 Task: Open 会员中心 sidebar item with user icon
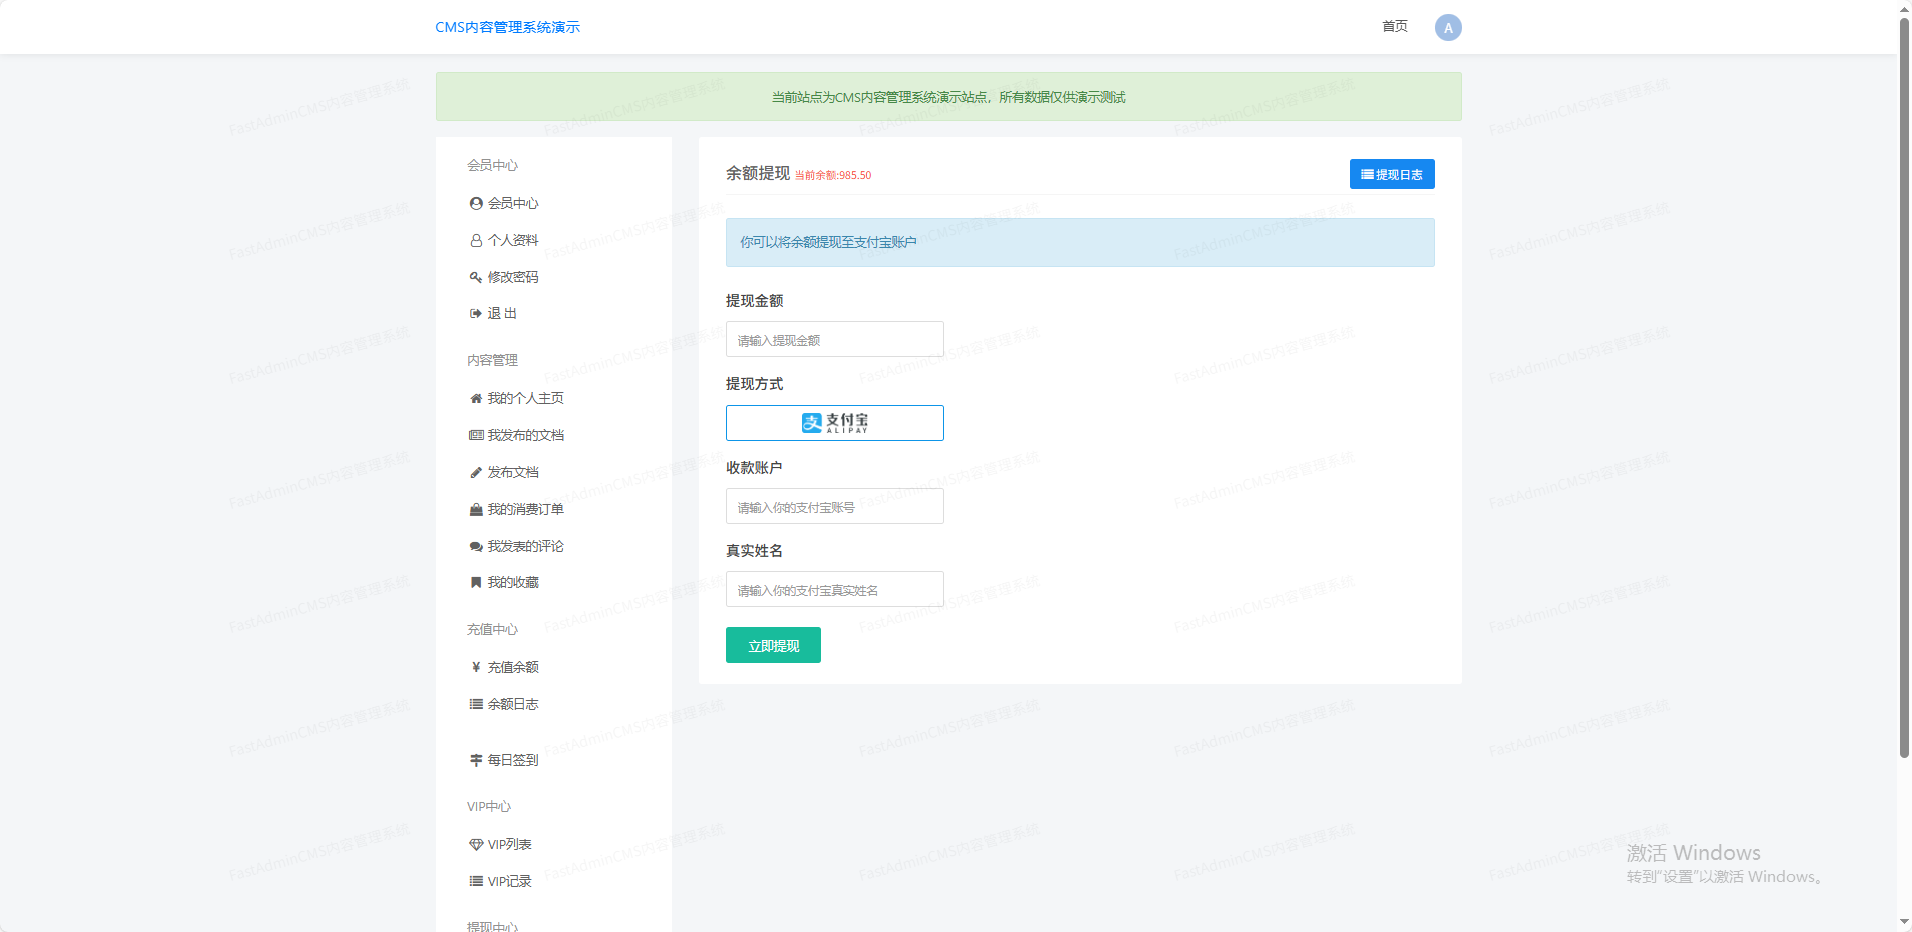click(504, 203)
